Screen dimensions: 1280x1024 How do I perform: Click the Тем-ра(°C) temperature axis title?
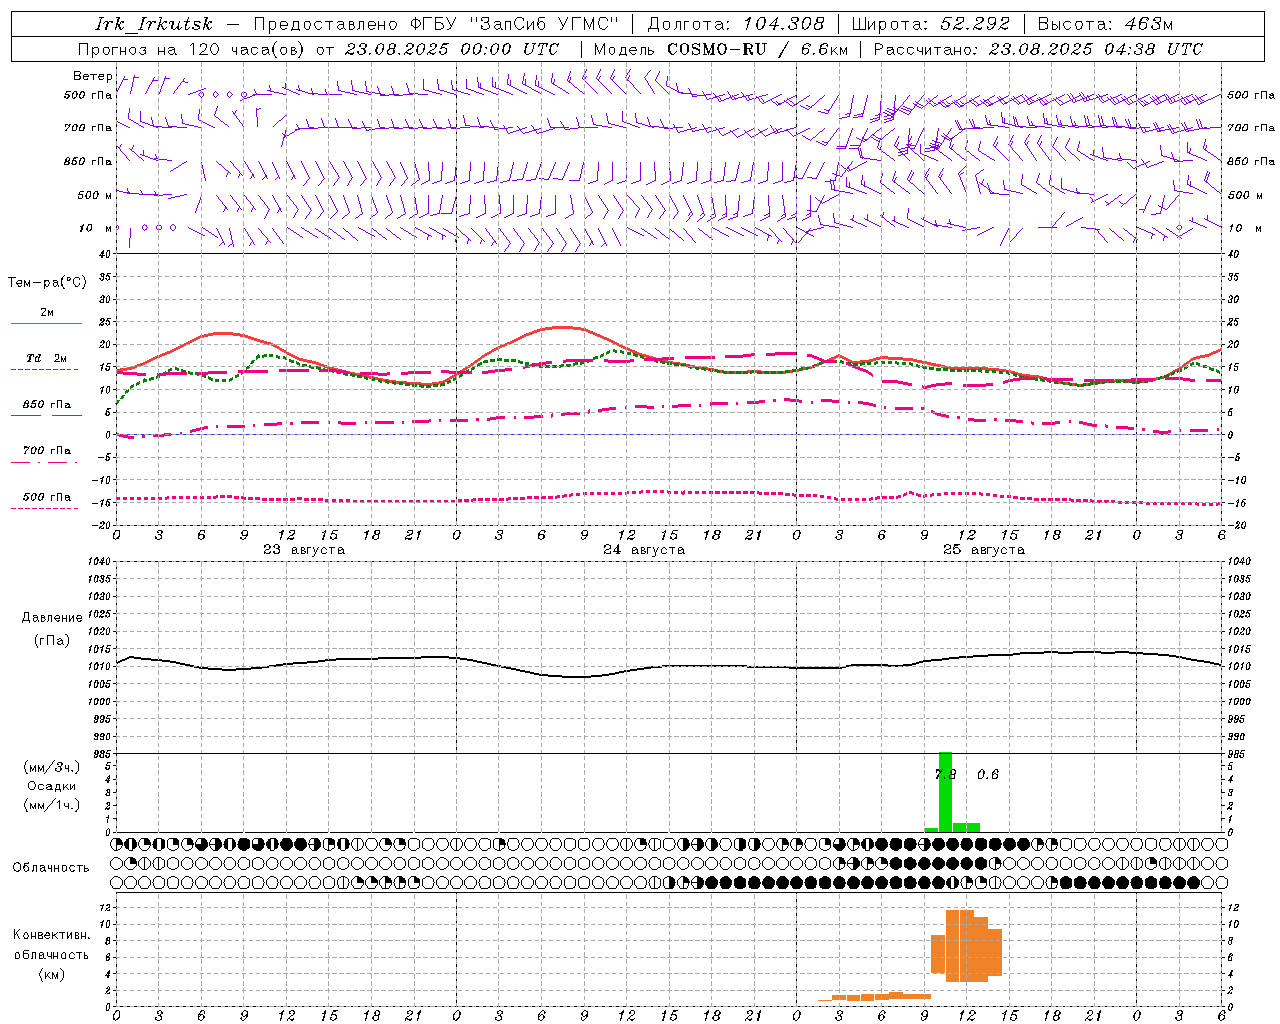tap(47, 283)
